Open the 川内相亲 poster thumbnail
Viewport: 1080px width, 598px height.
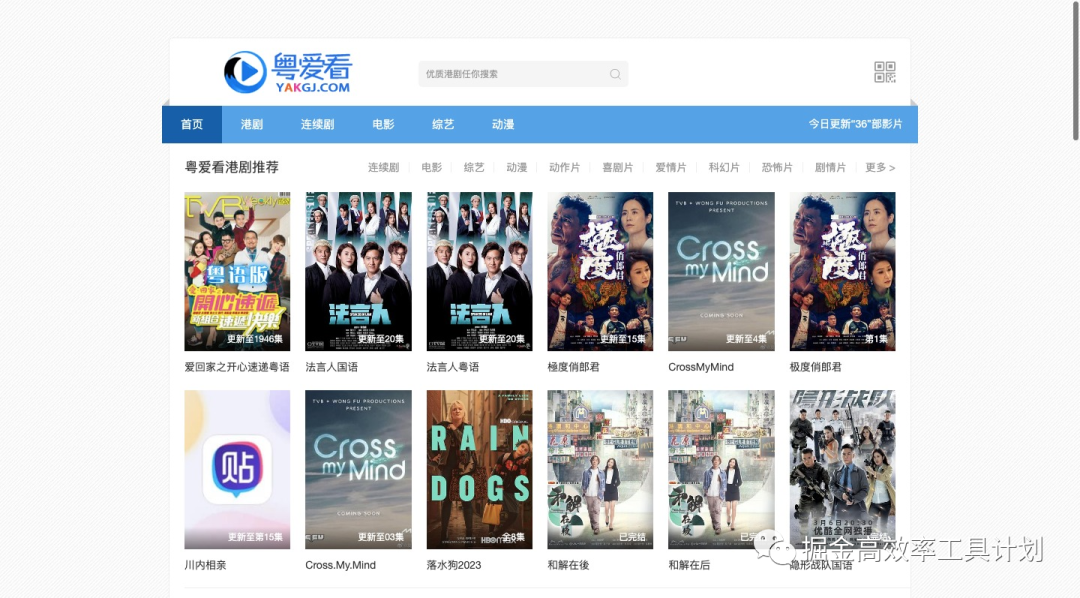click(238, 470)
